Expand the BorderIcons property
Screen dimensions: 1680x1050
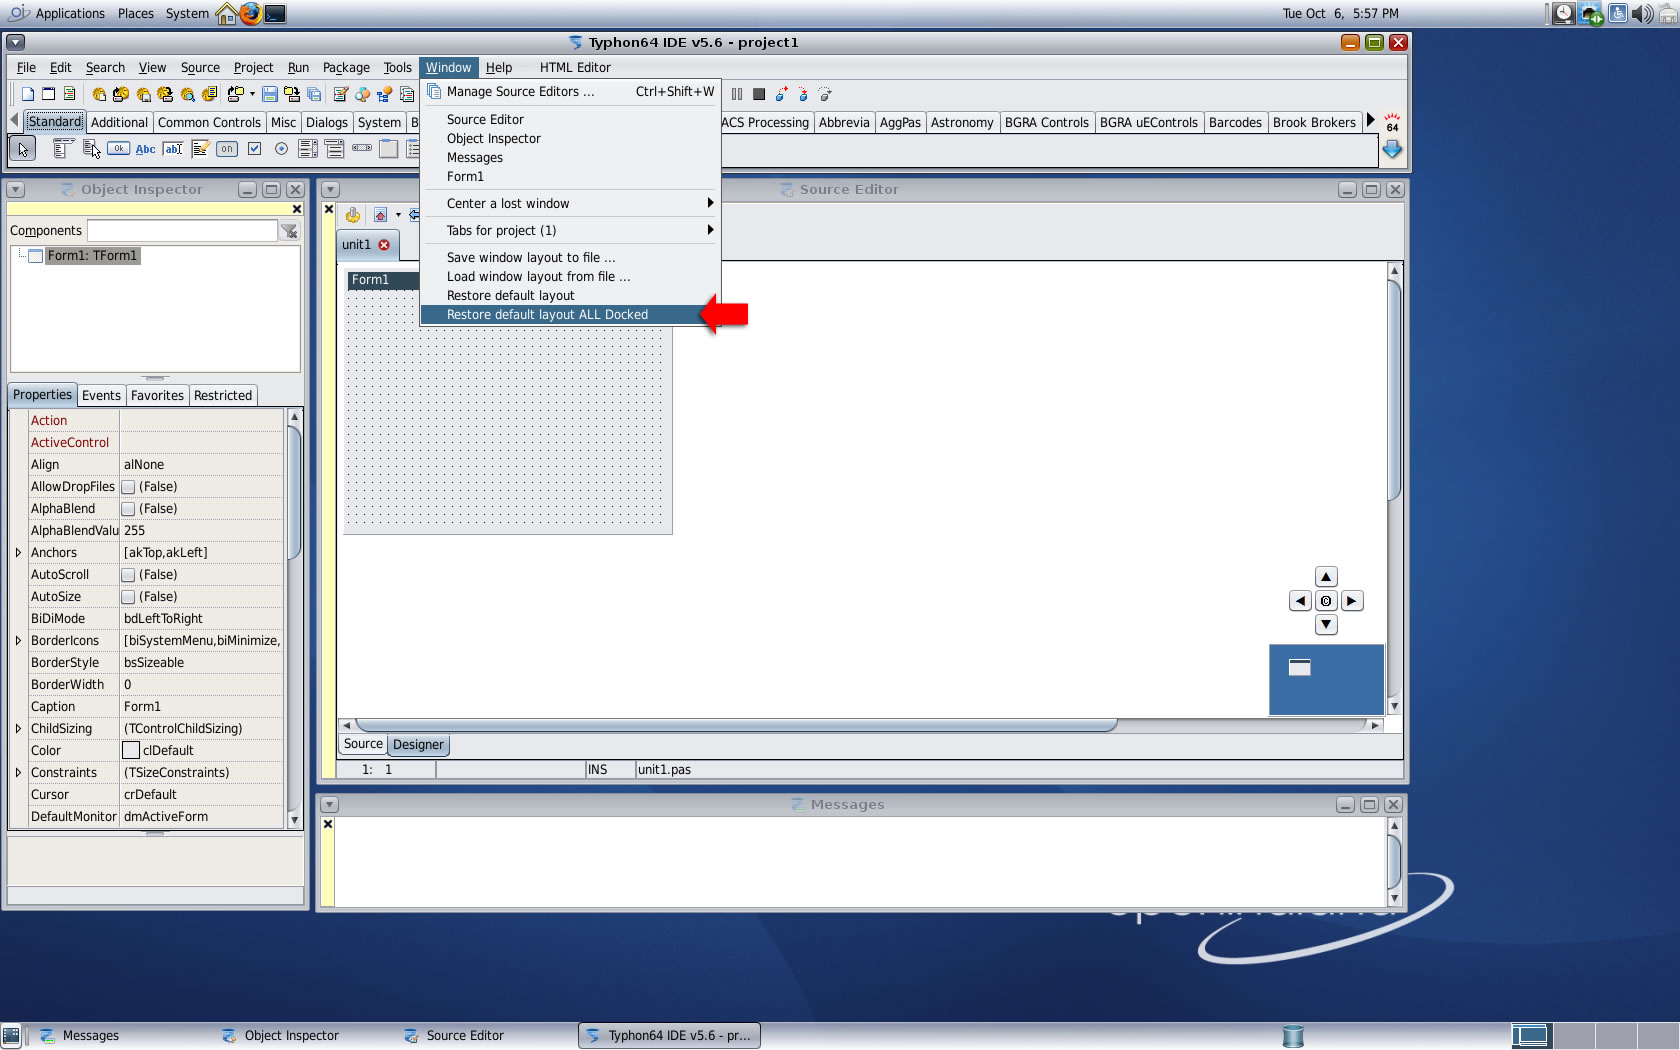pyautogui.click(x=18, y=641)
